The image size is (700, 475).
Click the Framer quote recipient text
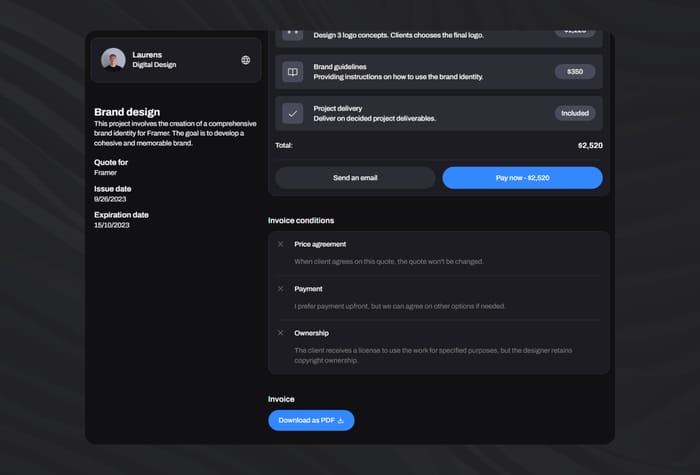coord(105,173)
